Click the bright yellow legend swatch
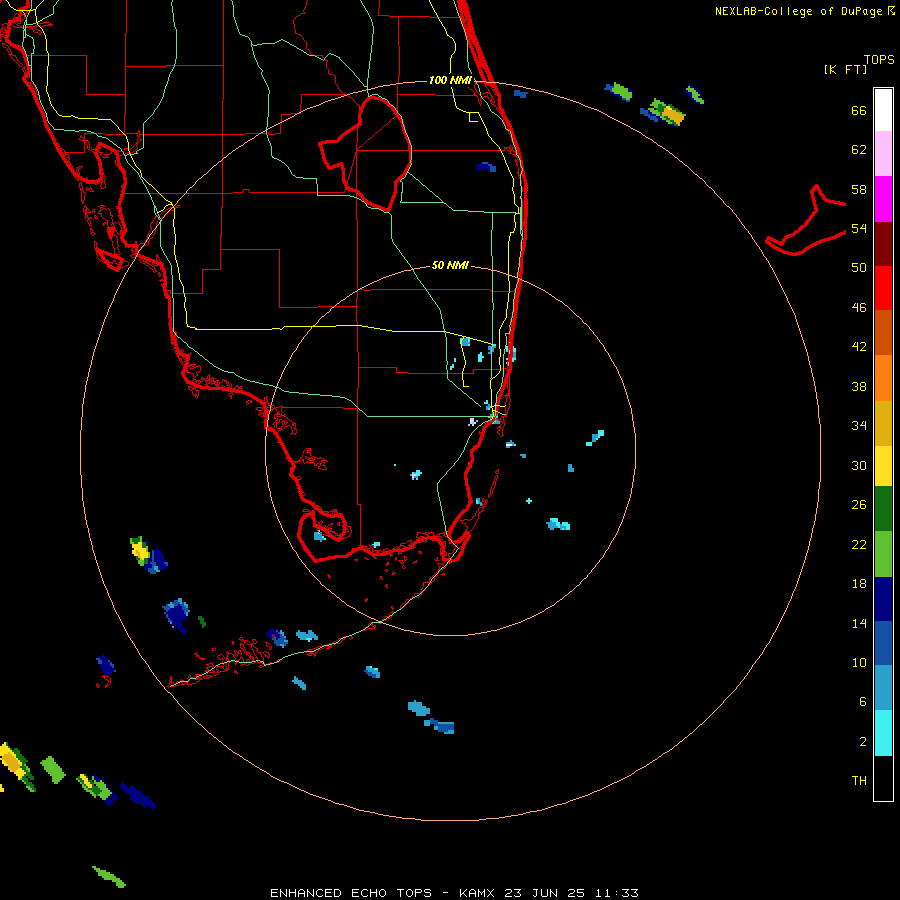 point(883,466)
